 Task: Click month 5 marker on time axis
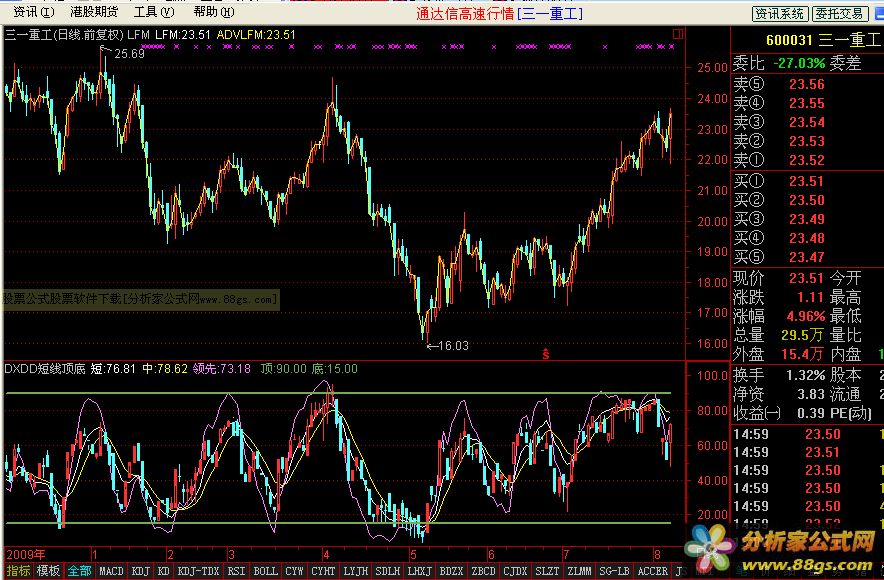click(x=413, y=555)
